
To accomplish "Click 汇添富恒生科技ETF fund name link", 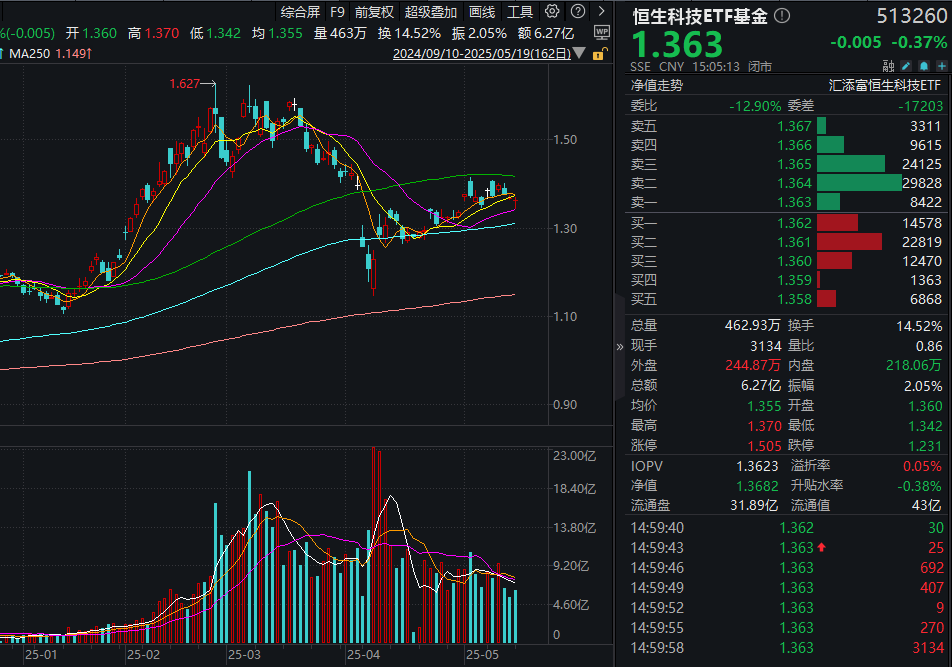I will coord(886,86).
